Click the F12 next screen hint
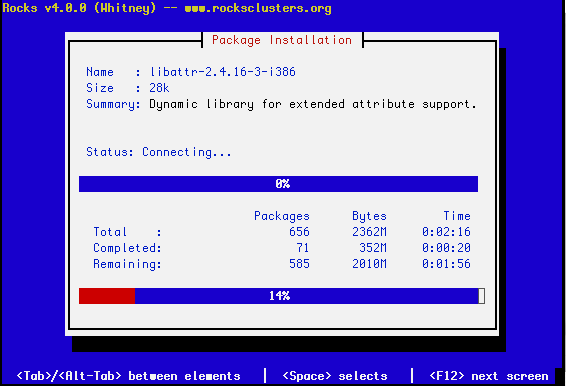The image size is (566, 386). coord(489,376)
